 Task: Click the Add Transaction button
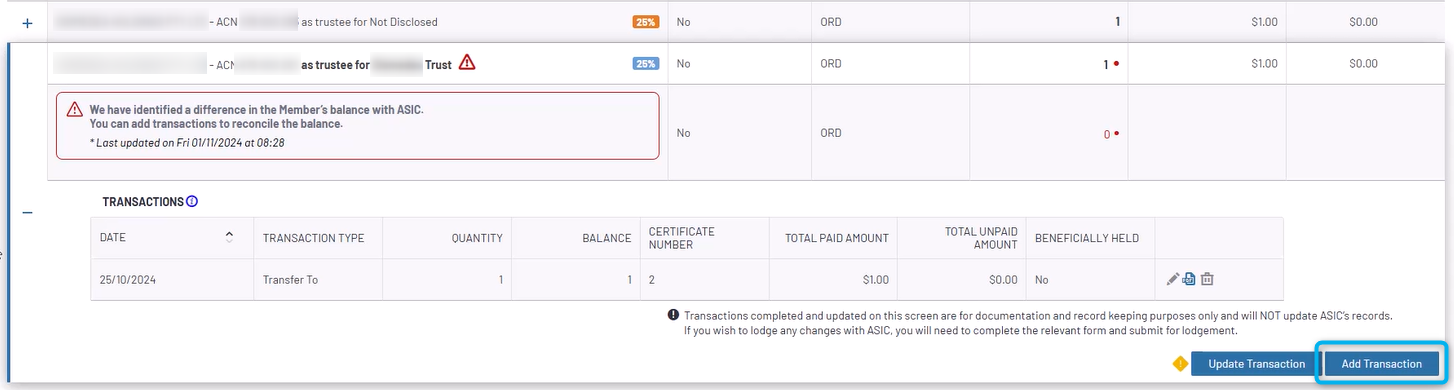pyautogui.click(x=1381, y=363)
